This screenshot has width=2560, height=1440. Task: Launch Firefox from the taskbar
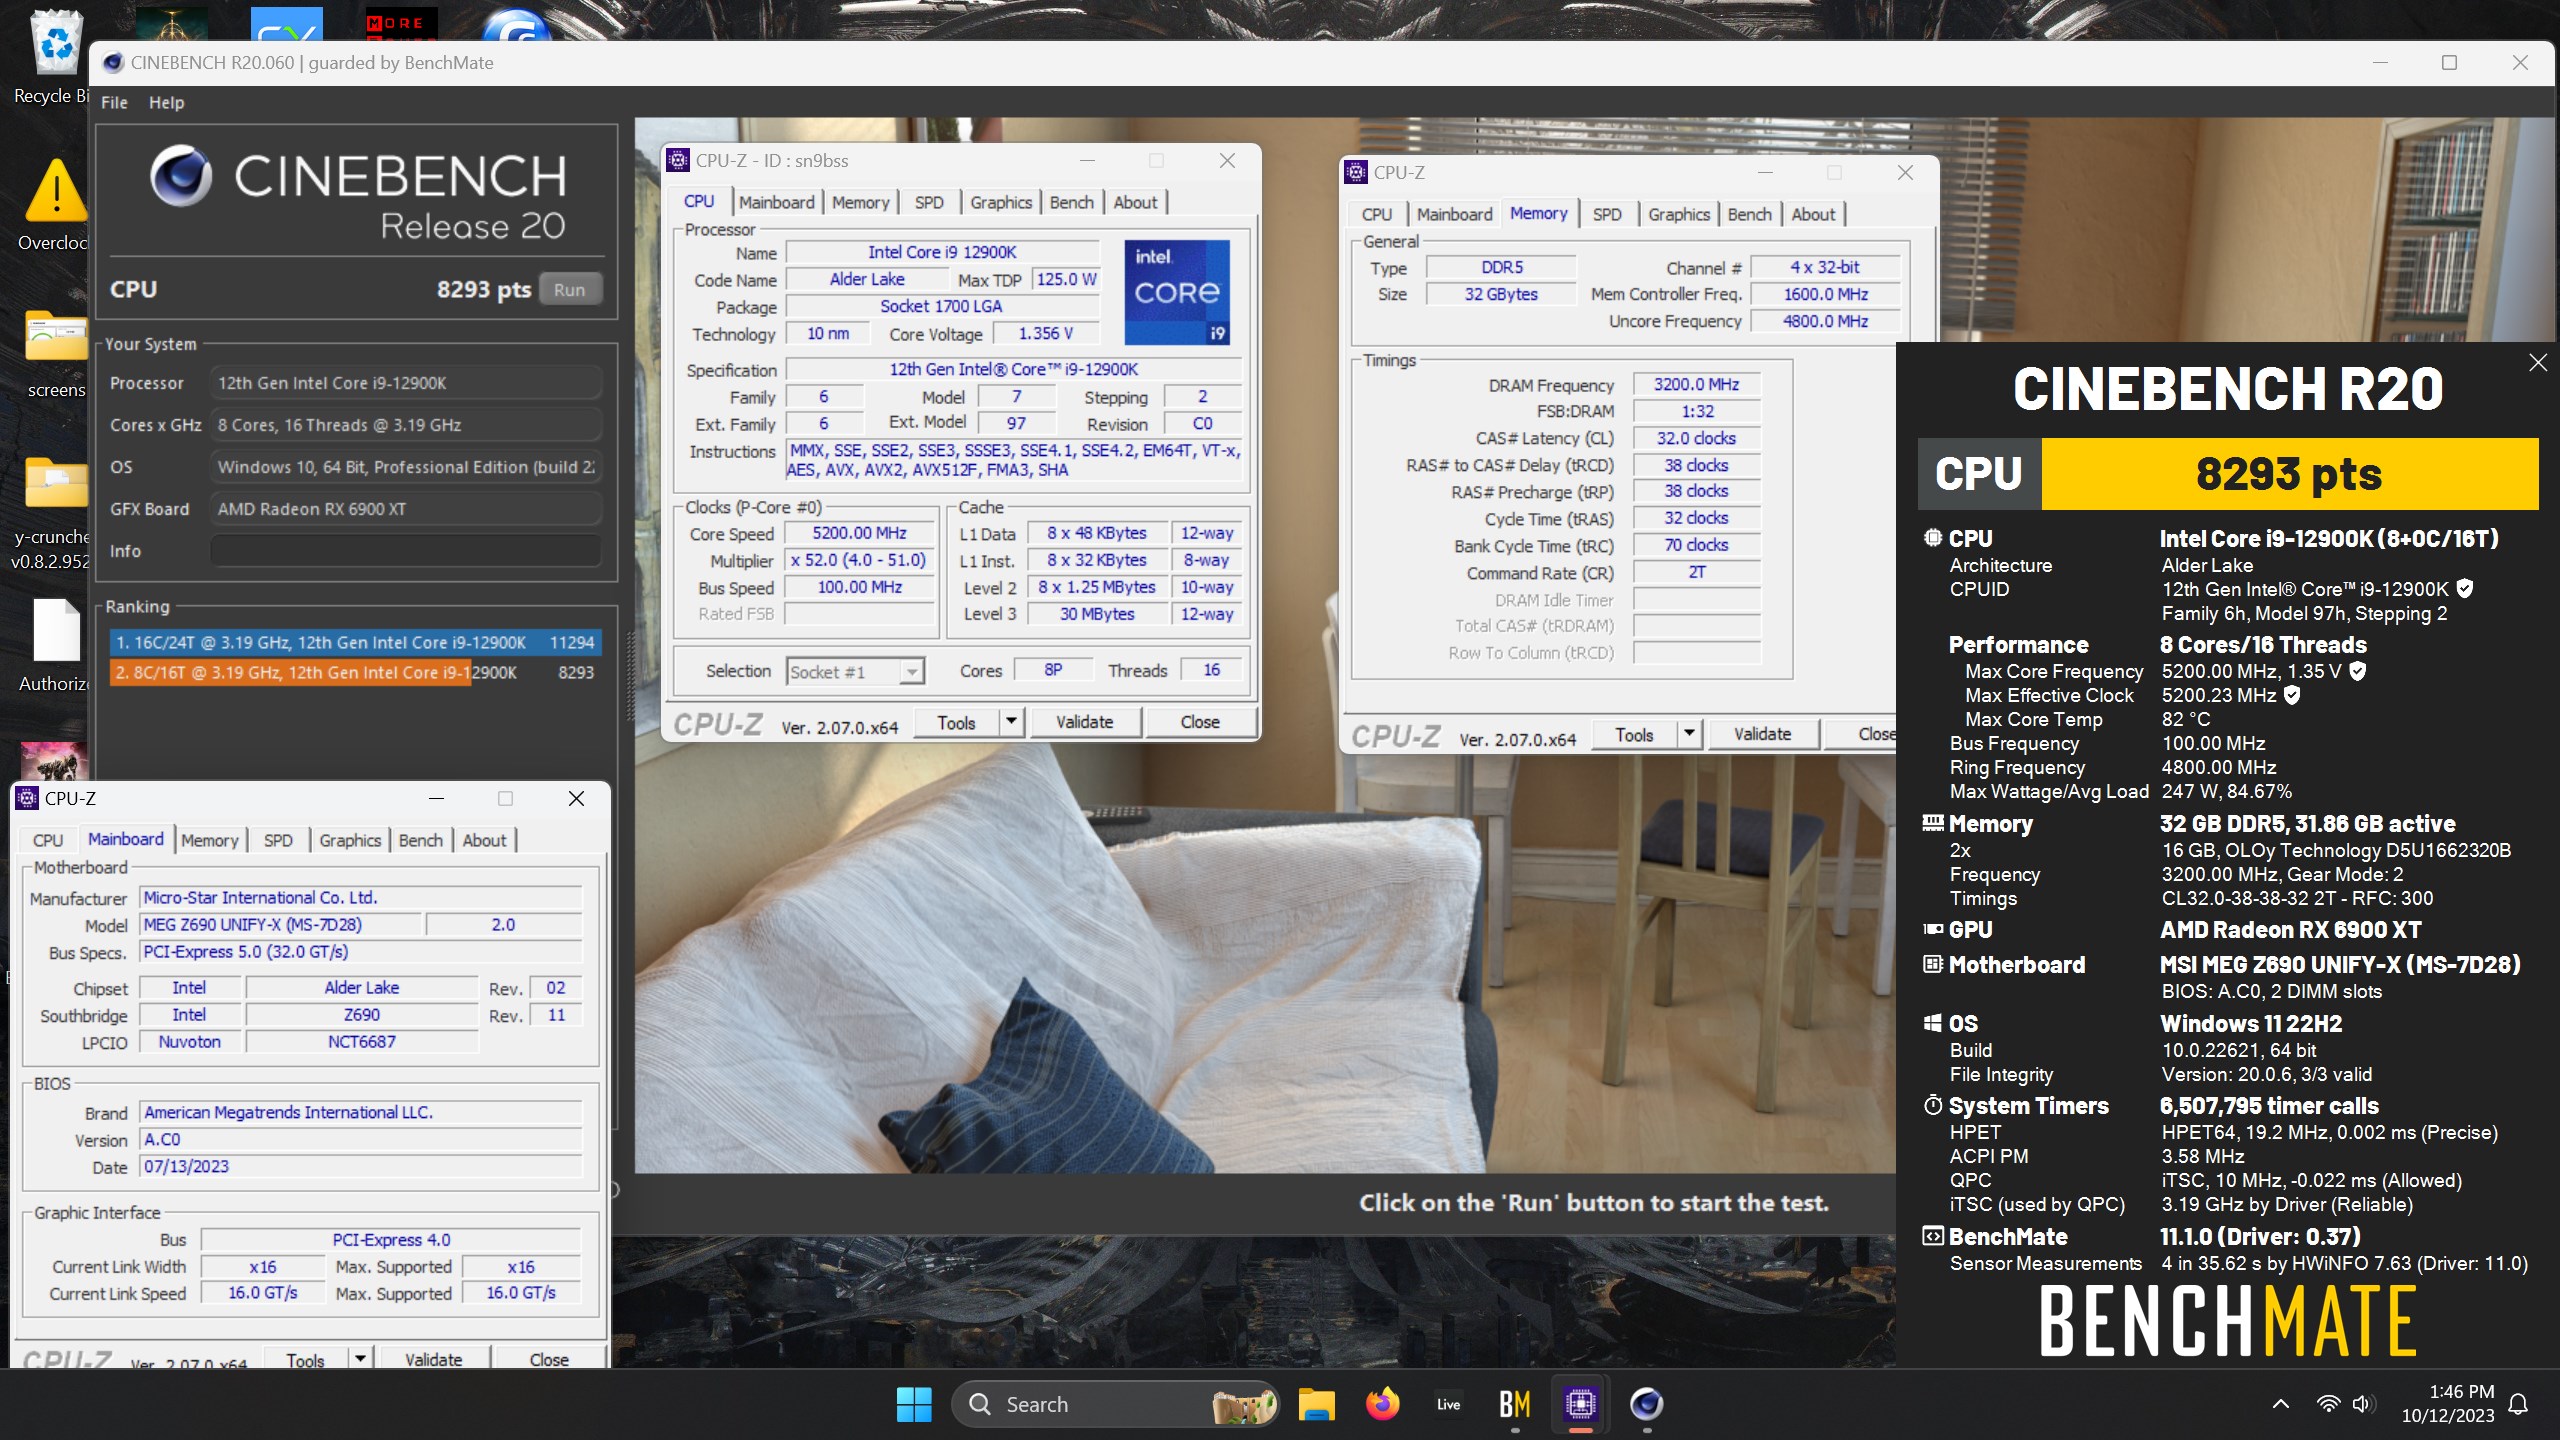click(x=1382, y=1404)
